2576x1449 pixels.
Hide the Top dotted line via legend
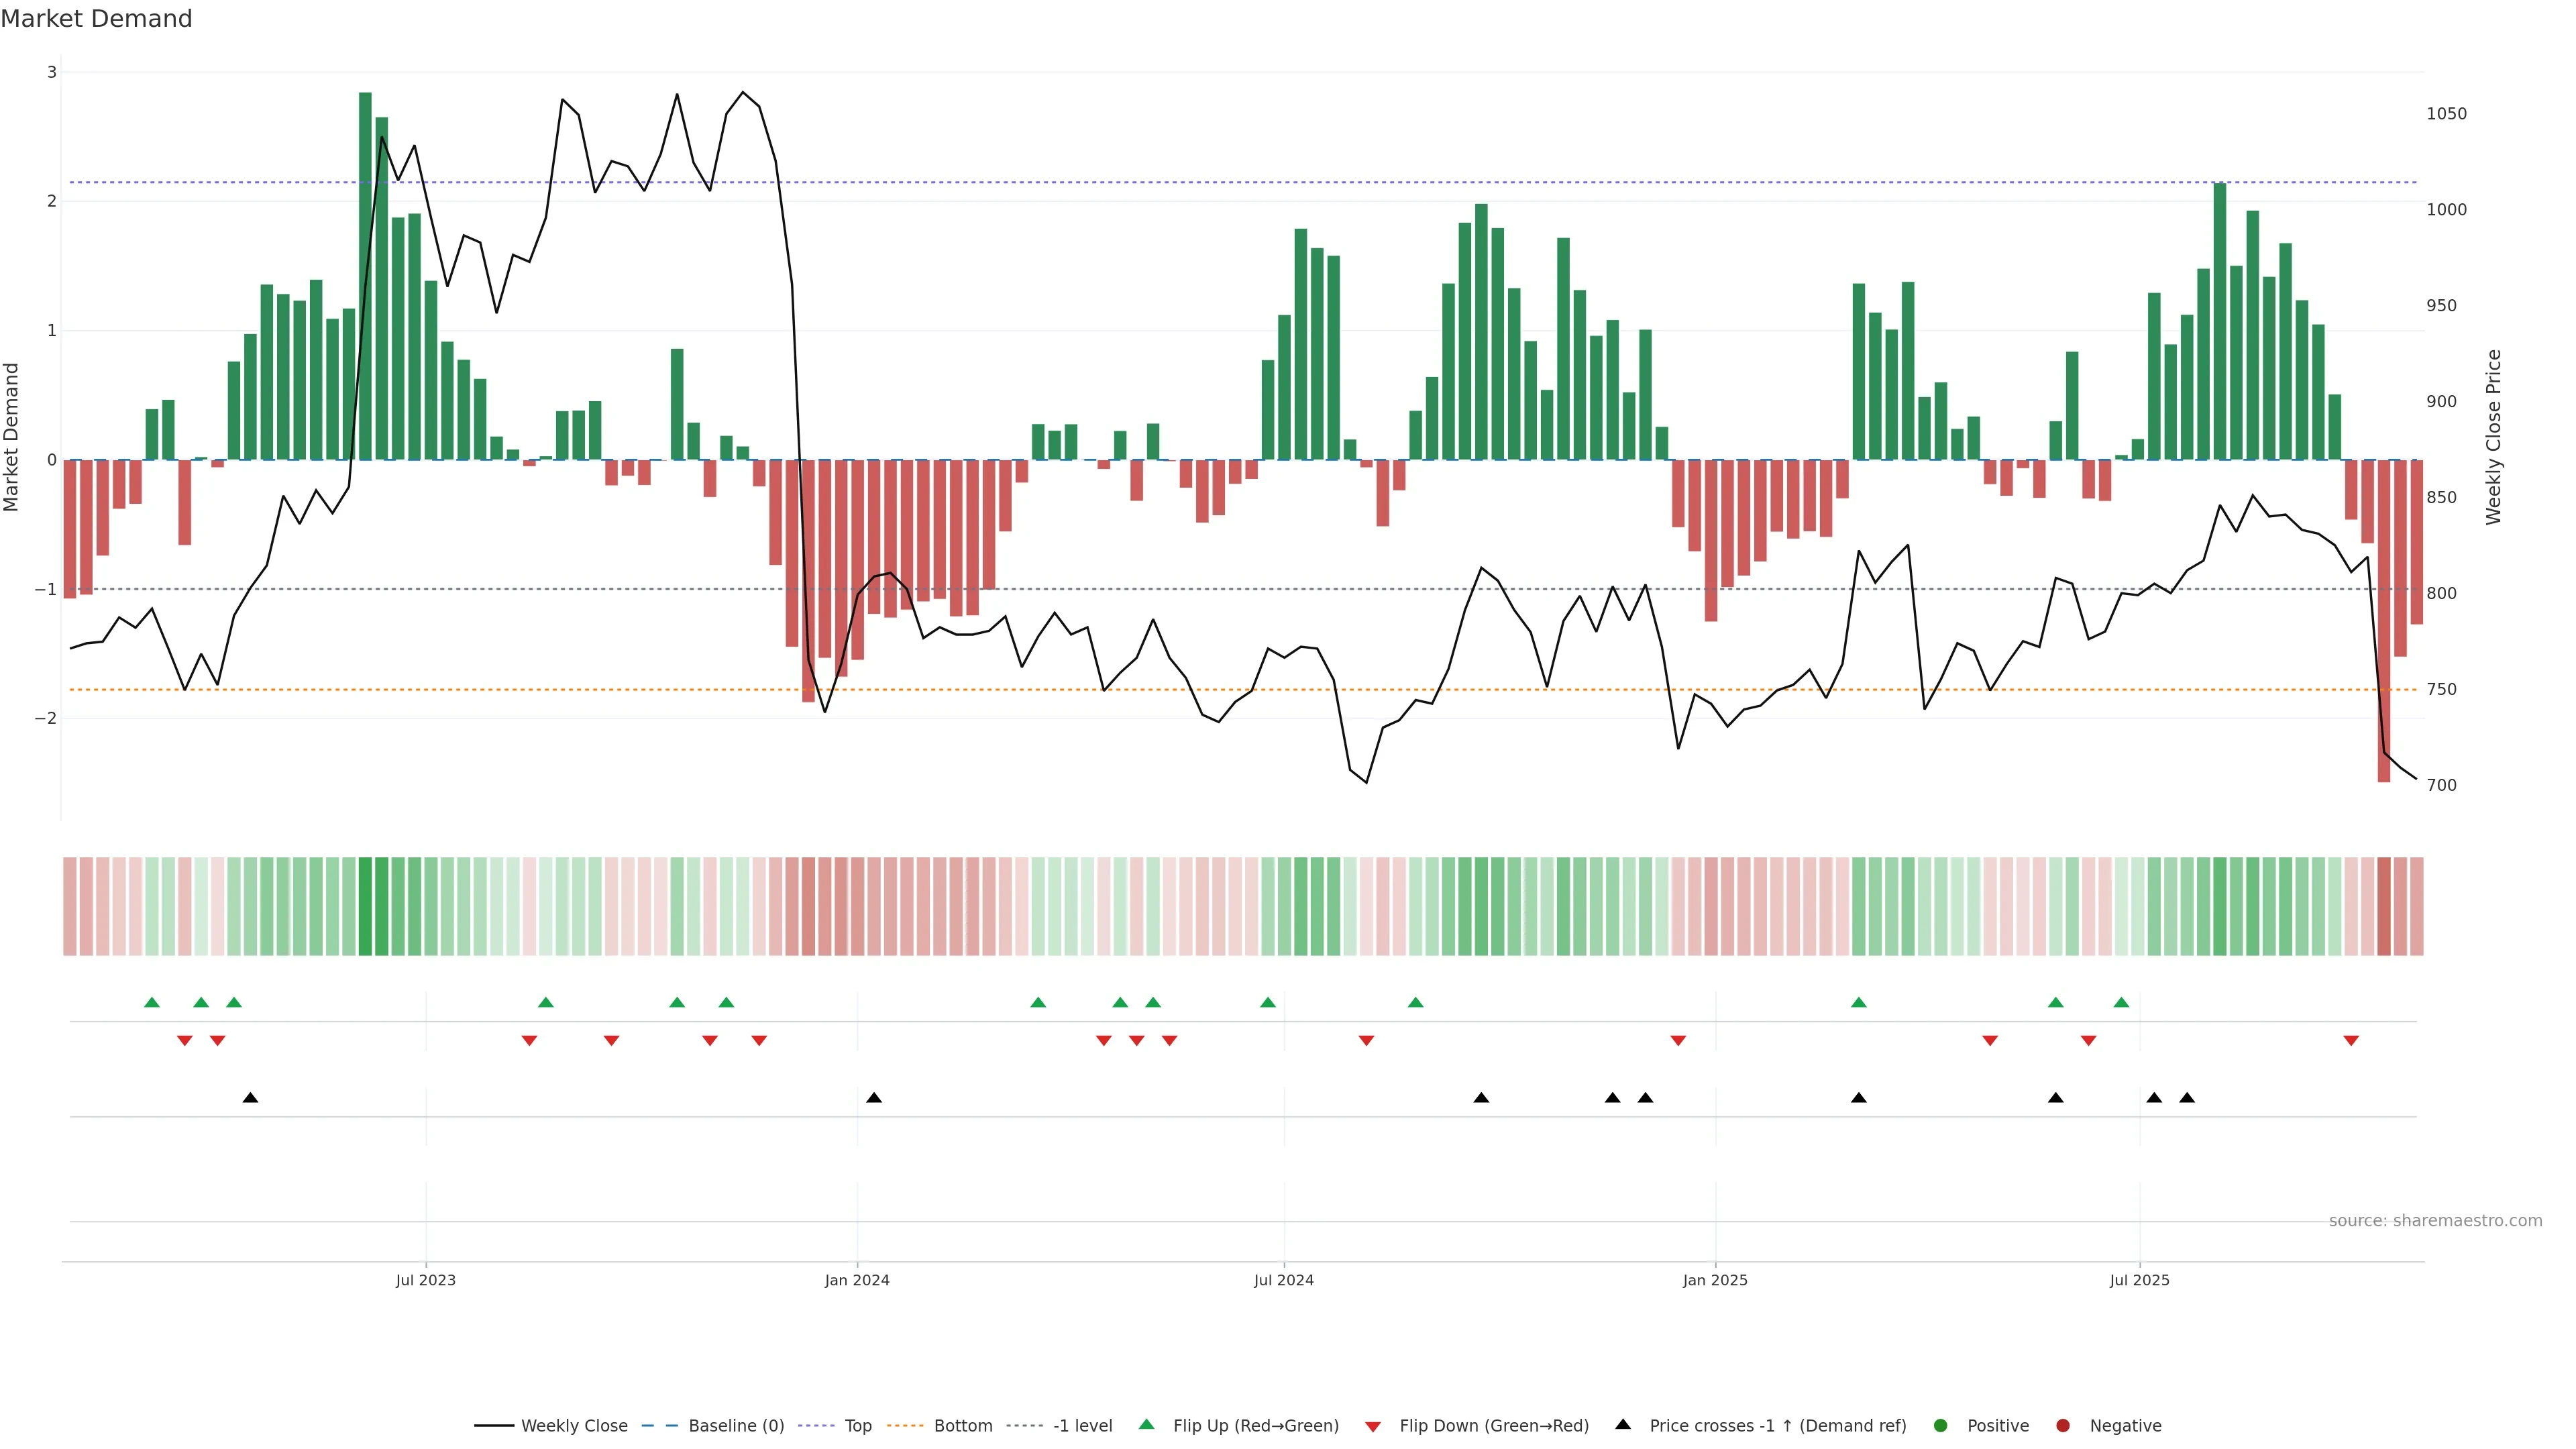point(857,1425)
